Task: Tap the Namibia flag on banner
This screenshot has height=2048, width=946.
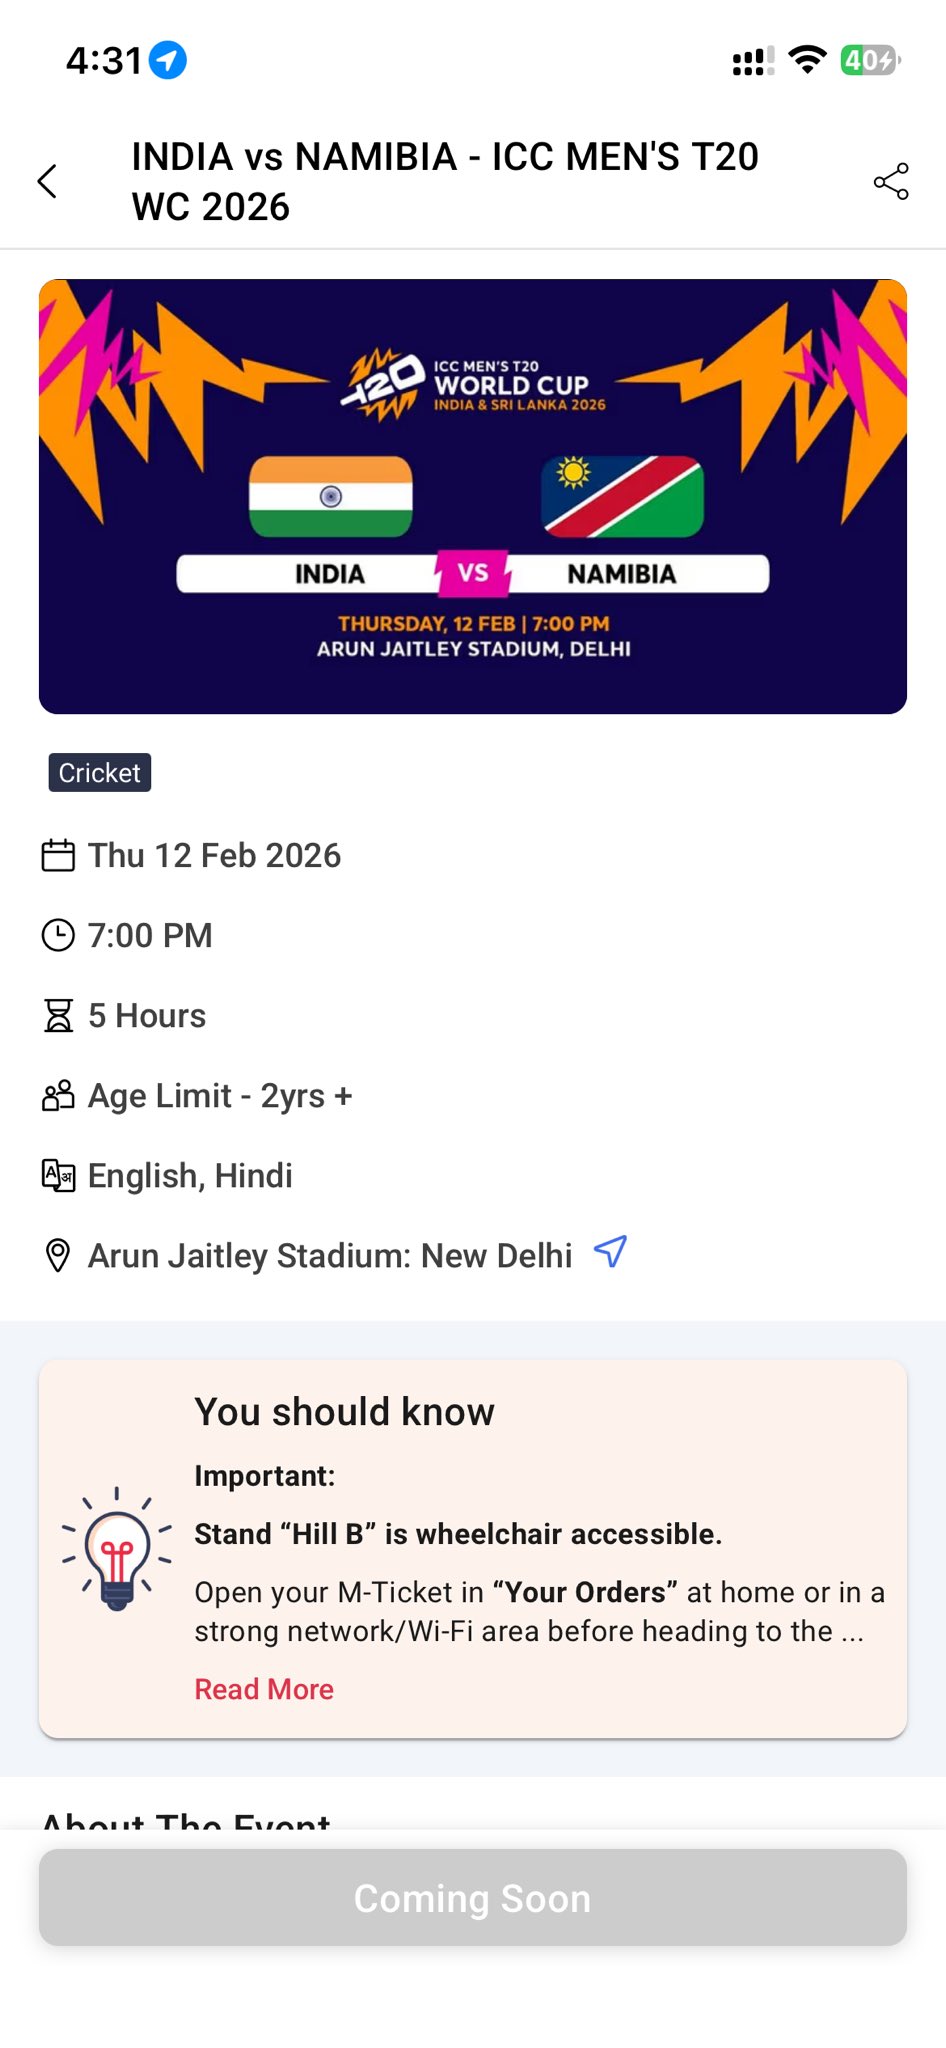Action: 622,497
